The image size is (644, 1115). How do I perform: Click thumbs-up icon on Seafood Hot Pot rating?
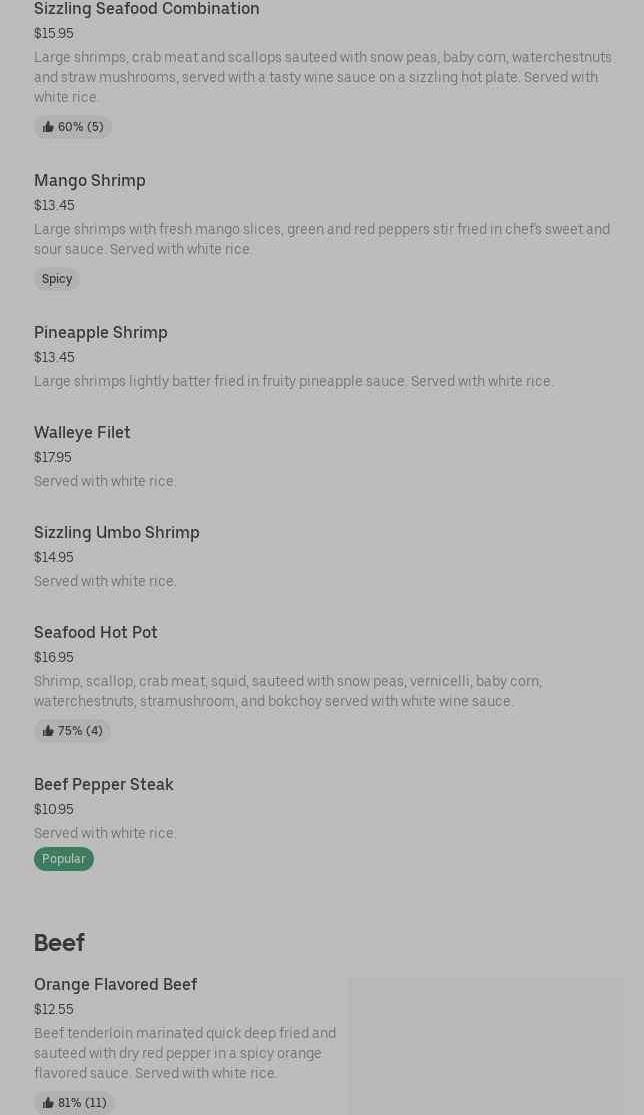click(x=48, y=731)
